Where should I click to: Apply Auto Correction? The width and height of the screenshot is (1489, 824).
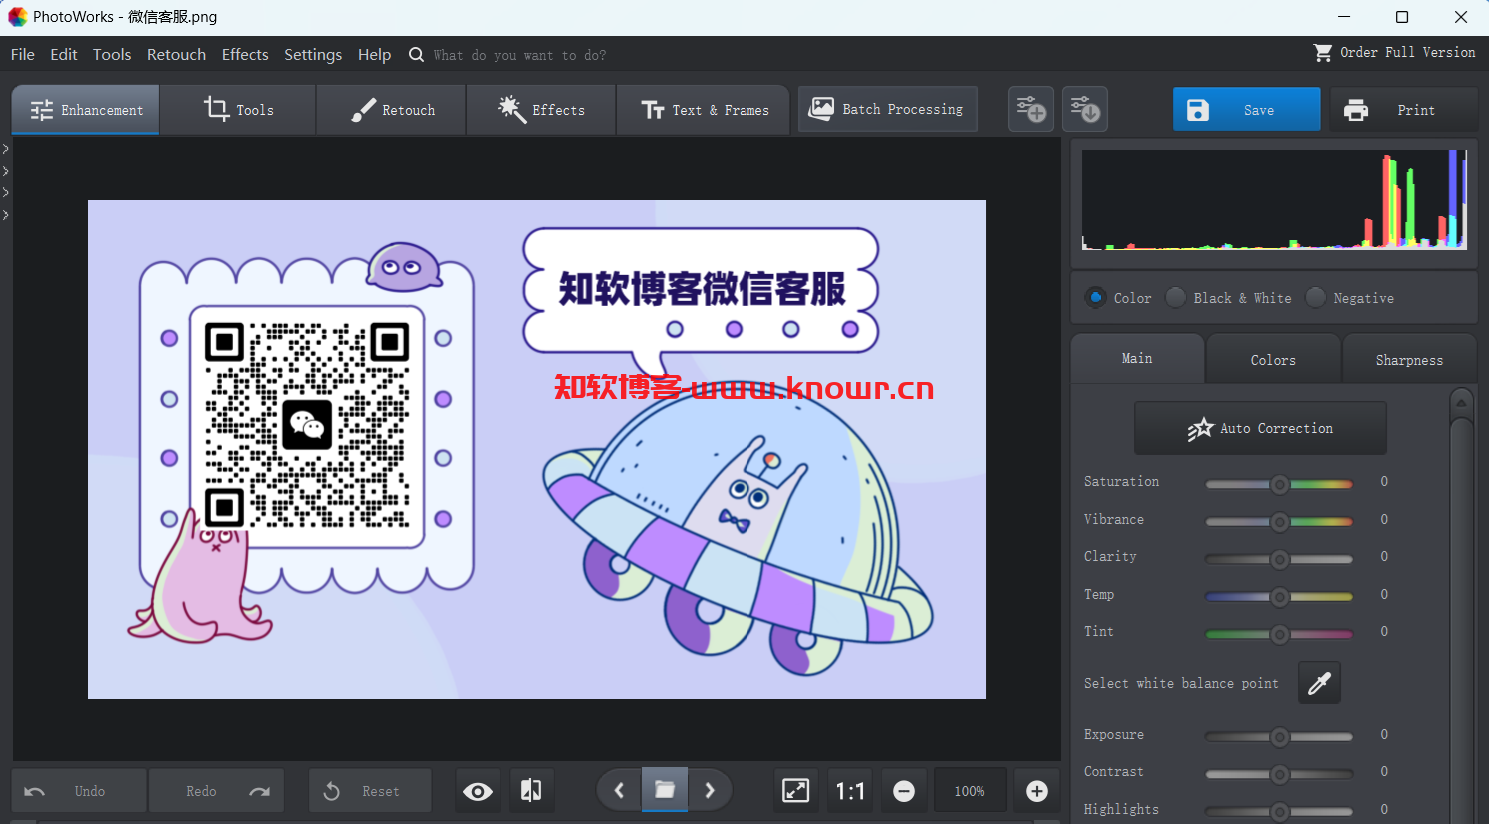[1260, 428]
